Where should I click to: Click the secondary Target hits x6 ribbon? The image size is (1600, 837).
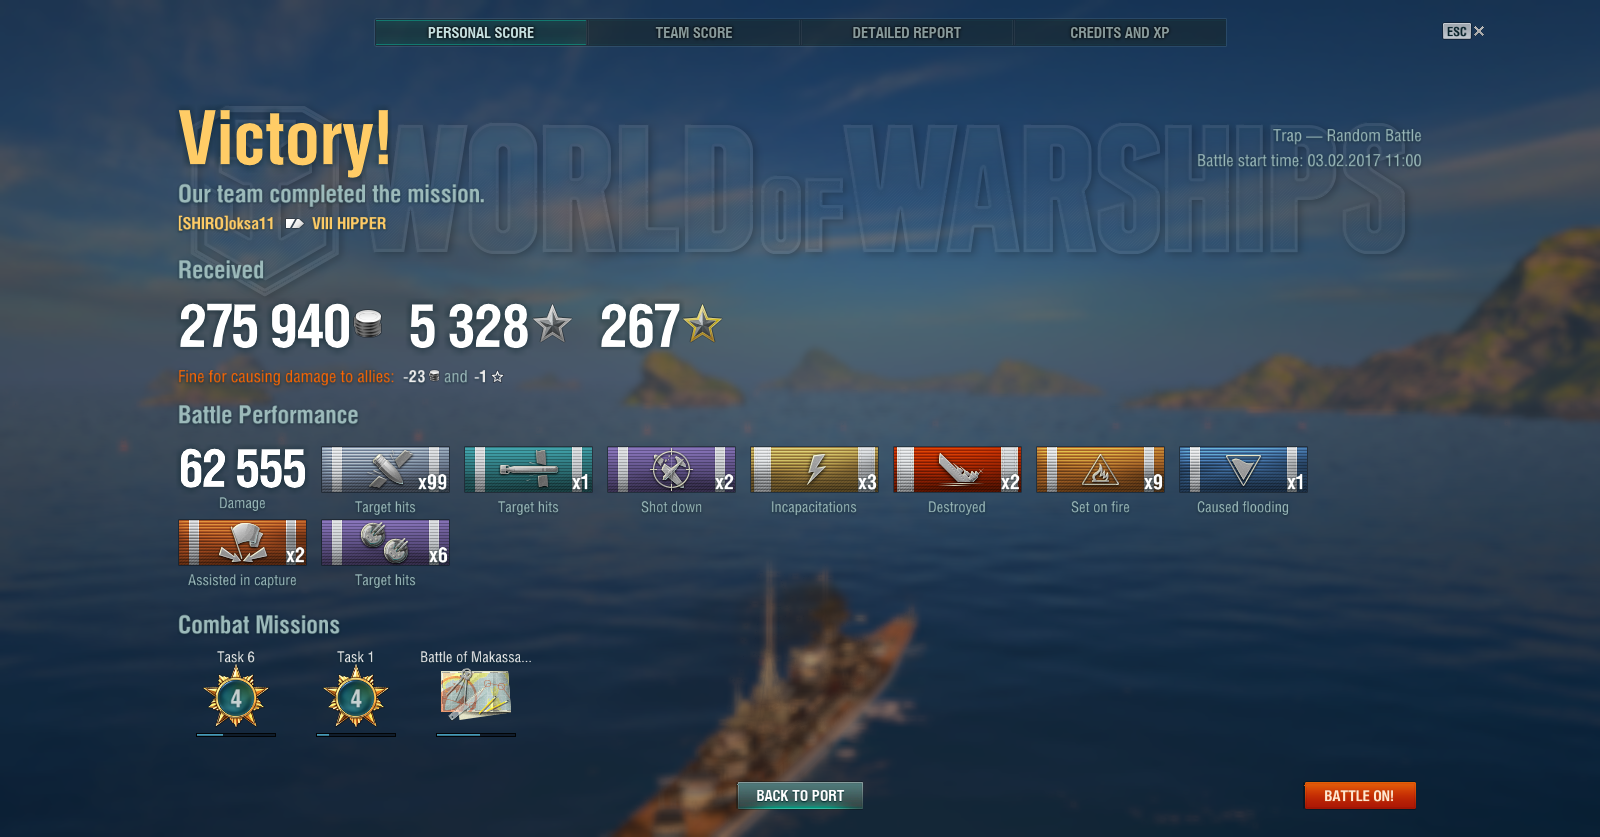[x=385, y=543]
